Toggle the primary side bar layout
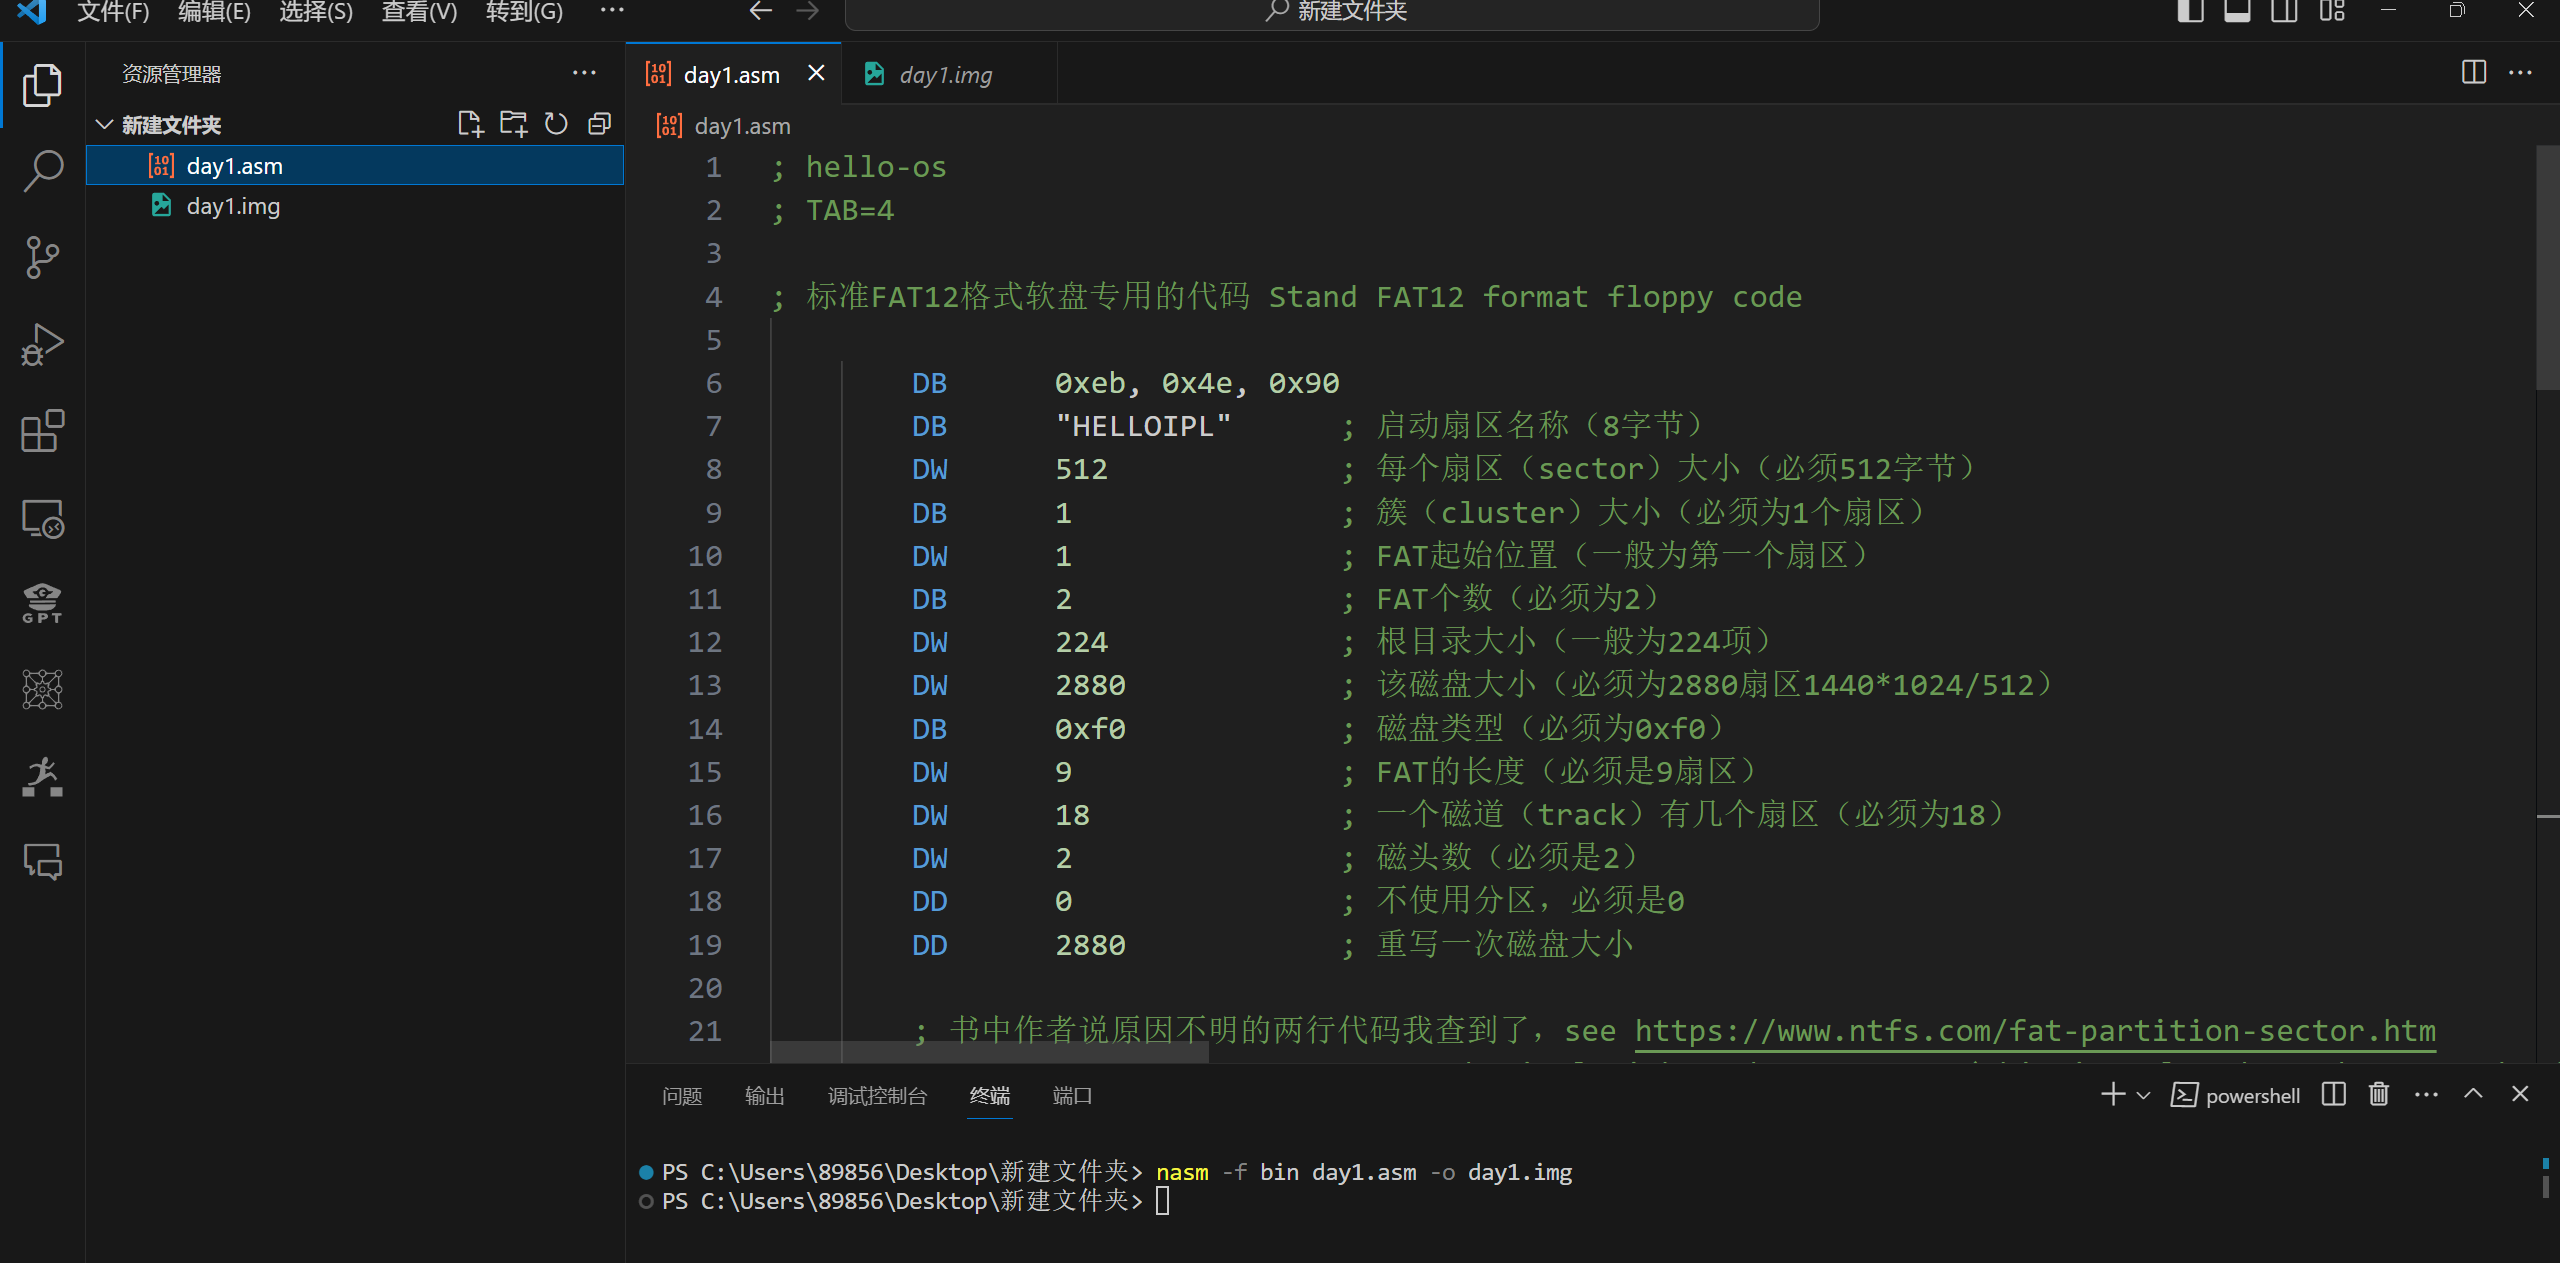 [2190, 11]
